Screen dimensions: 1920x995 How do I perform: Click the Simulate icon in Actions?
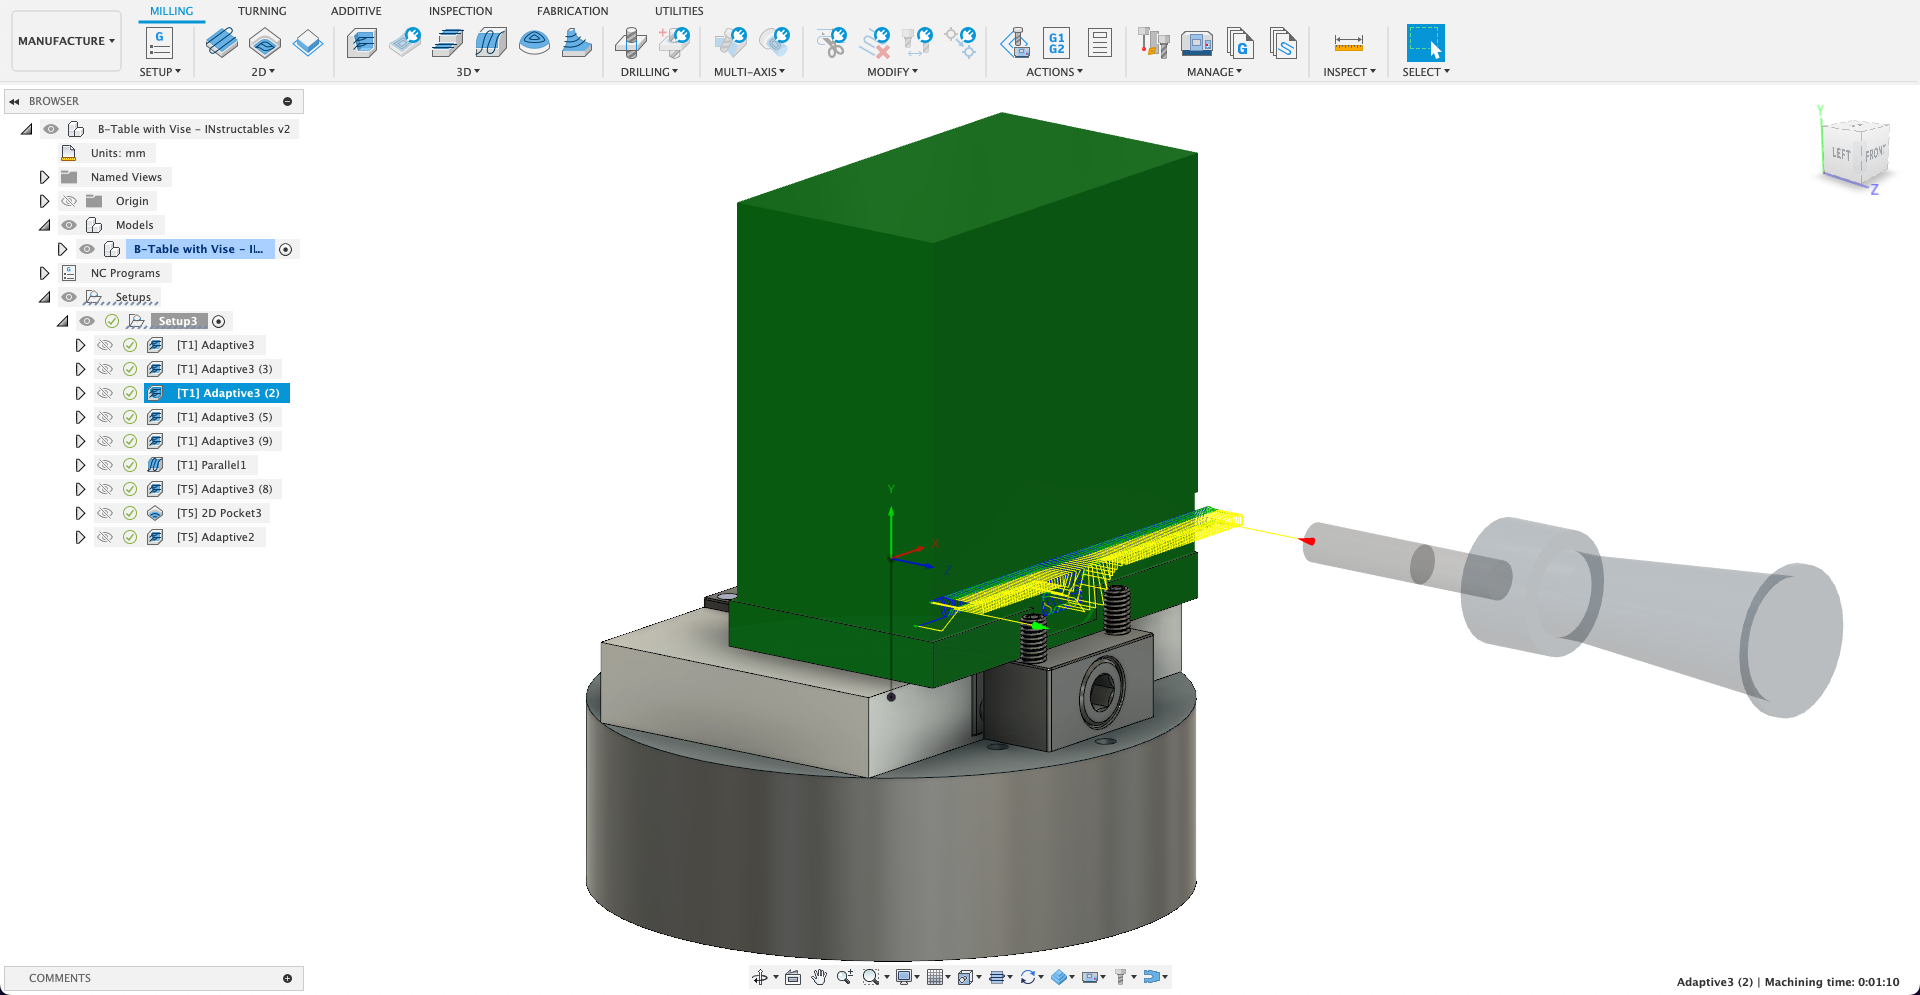[1015, 42]
